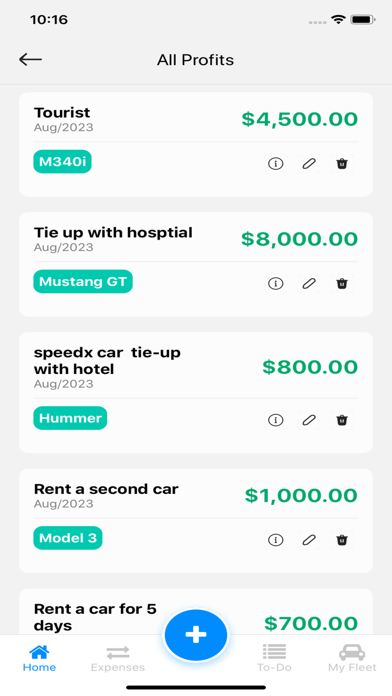
Task: View info for Tie up with hosptial
Action: coord(276,283)
